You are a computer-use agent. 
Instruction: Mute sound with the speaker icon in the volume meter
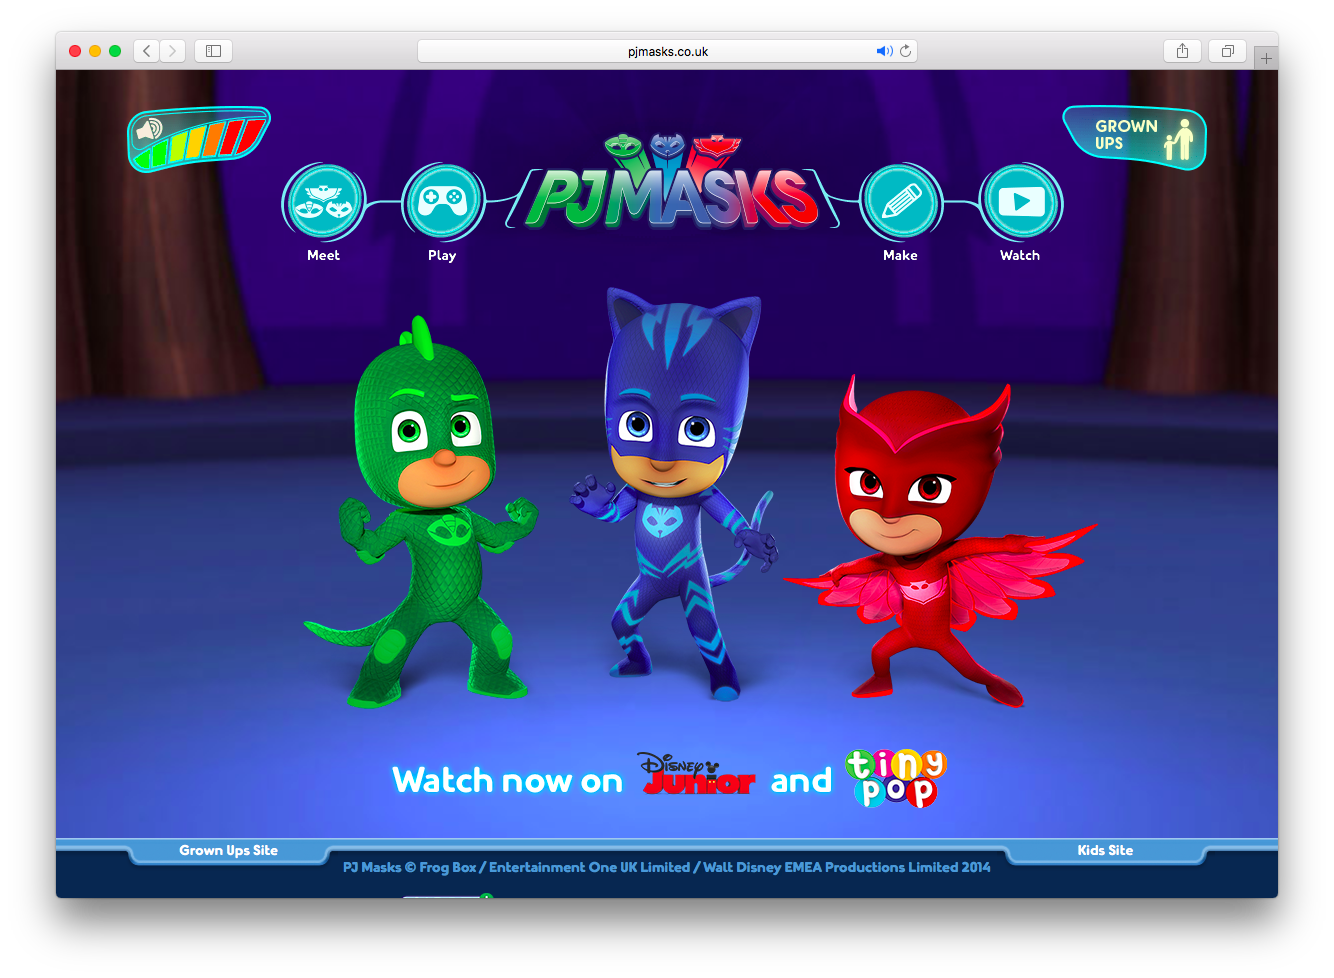click(149, 131)
